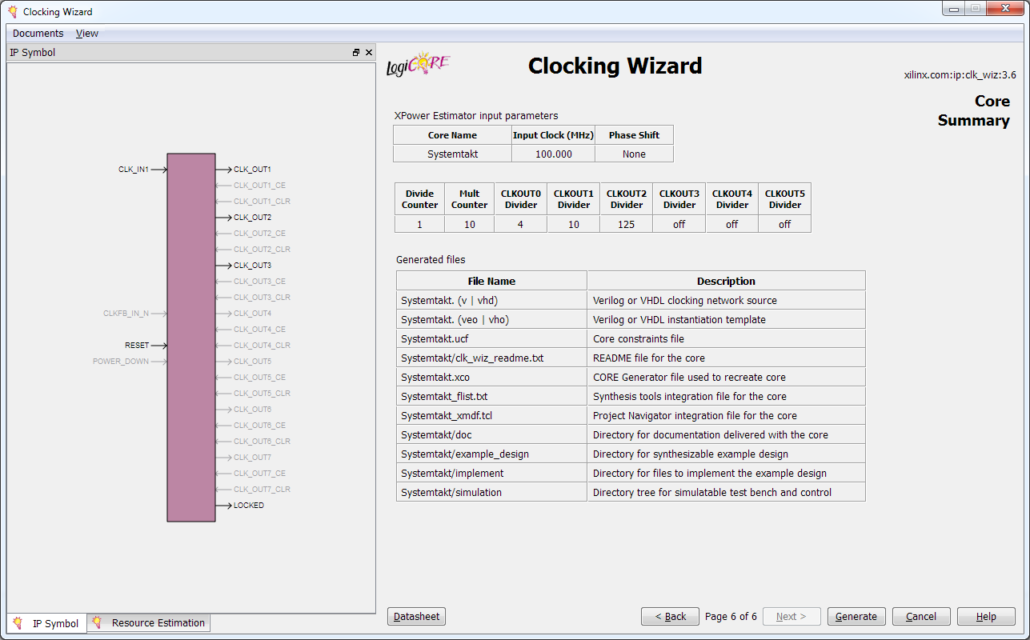
Task: Click the Page 6 of 6 indicator
Action: 730,616
